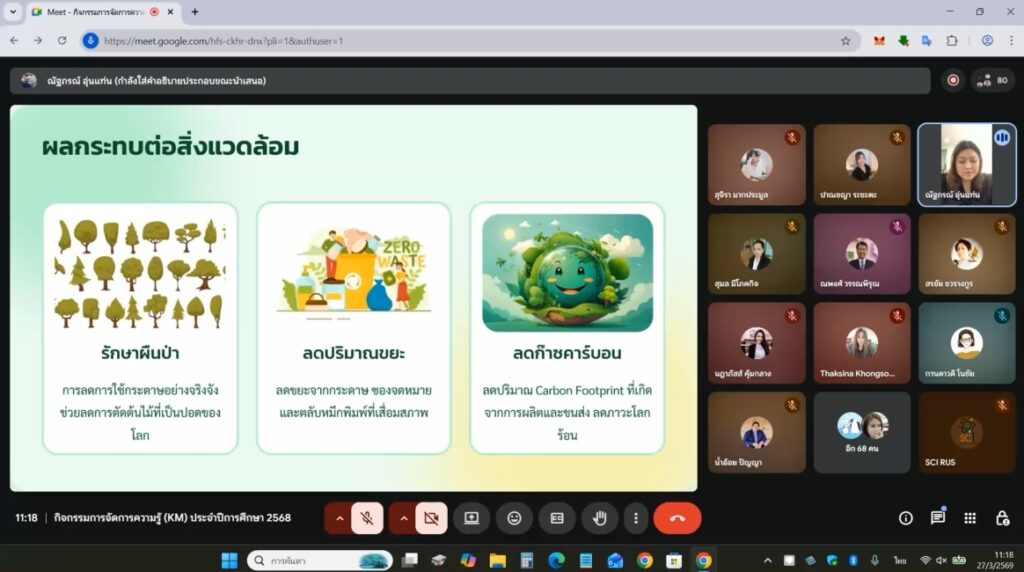Viewport: 1024px width, 572px height.
Task: Turn on closed captions
Action: (557, 518)
